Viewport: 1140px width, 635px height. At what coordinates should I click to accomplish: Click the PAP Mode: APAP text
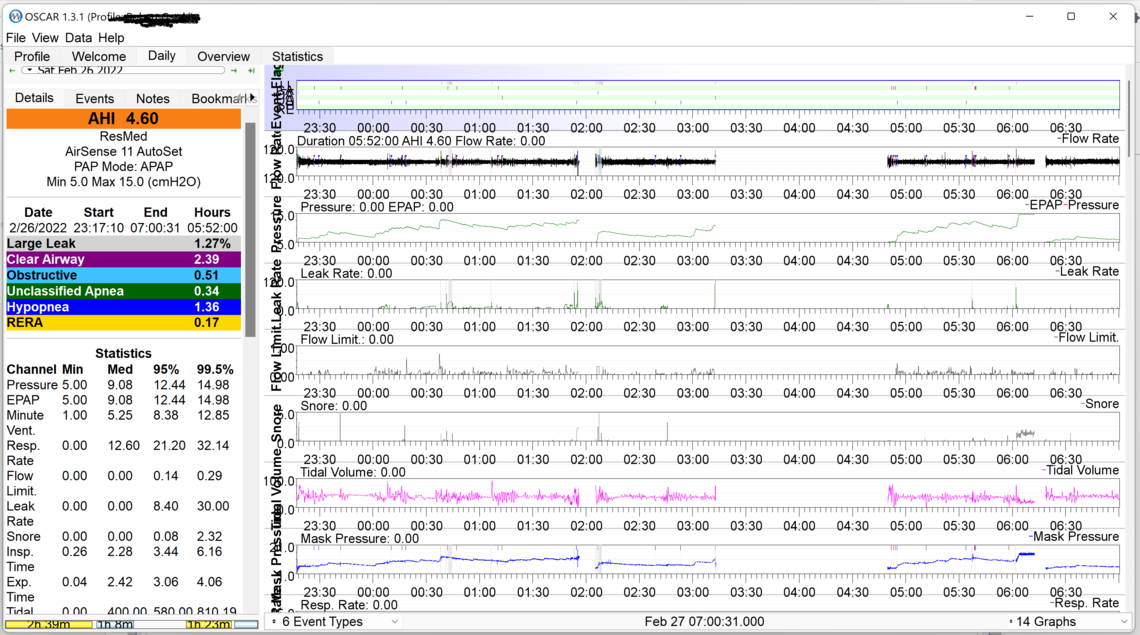point(124,167)
